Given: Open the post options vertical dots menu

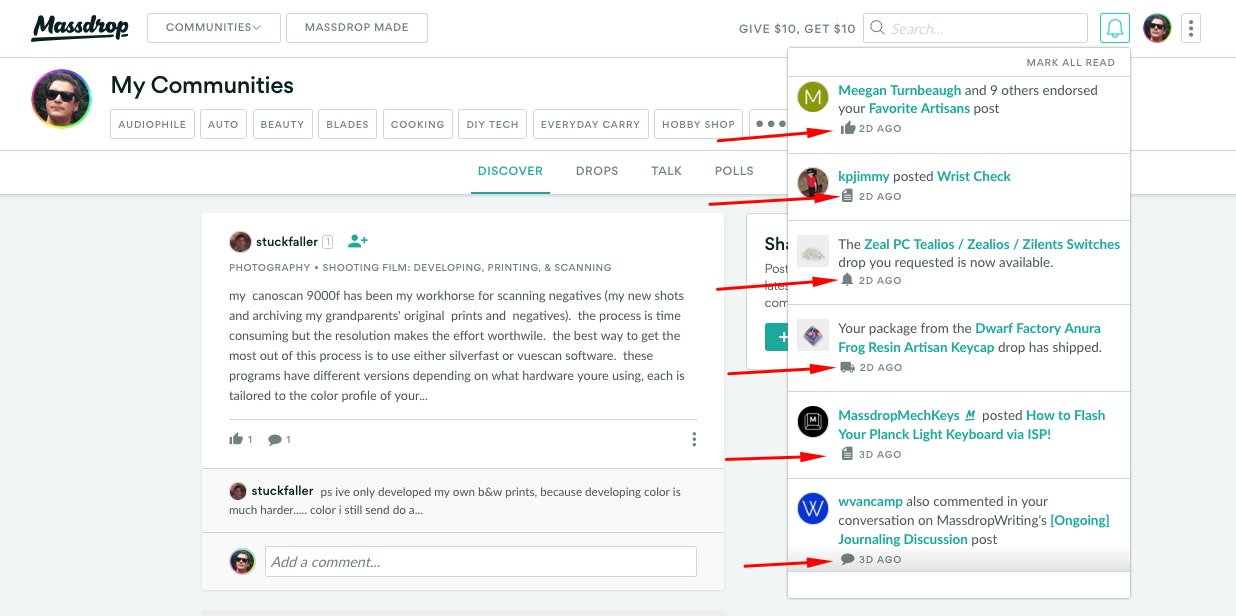Looking at the screenshot, I should click(694, 439).
